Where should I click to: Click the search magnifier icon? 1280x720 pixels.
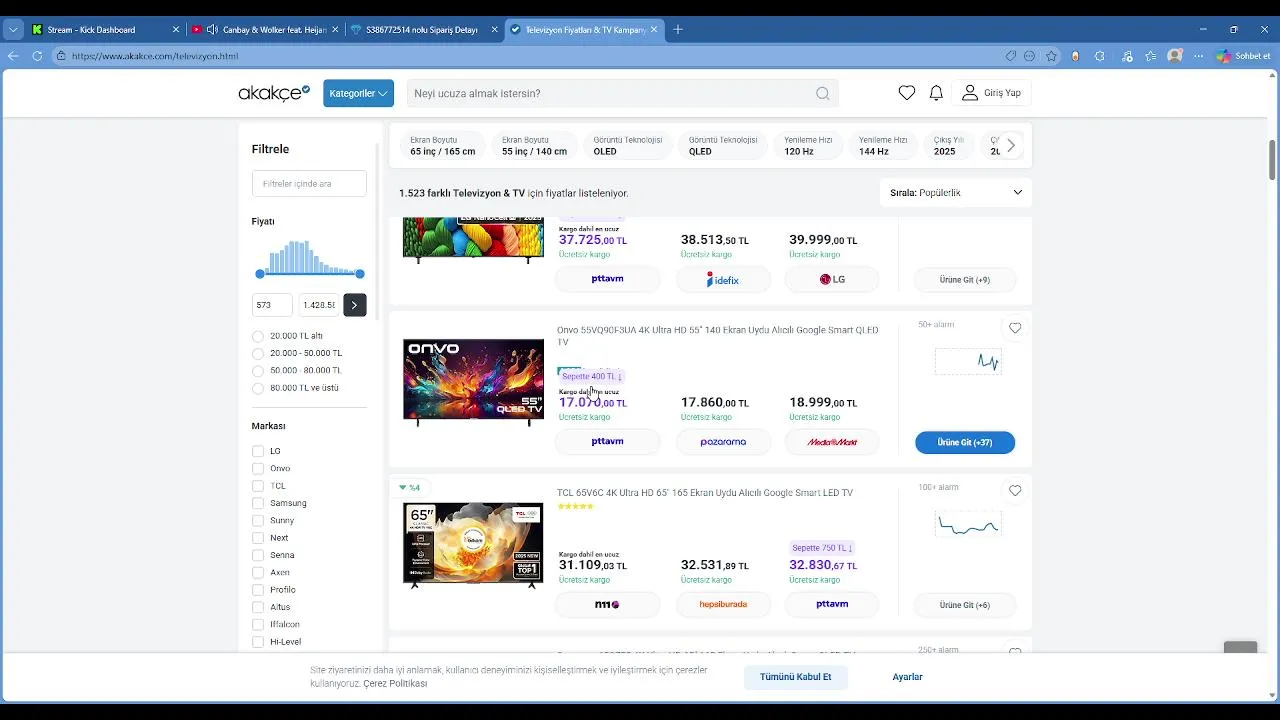pos(822,93)
